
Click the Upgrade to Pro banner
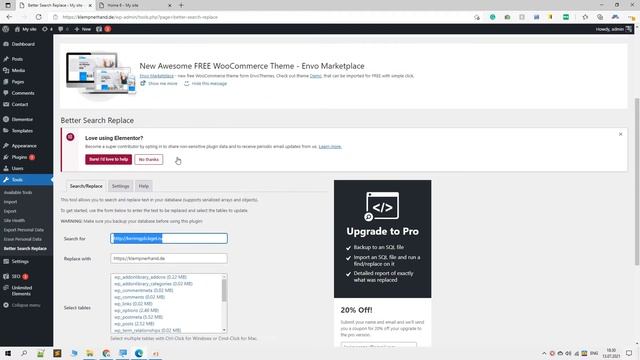(382, 239)
